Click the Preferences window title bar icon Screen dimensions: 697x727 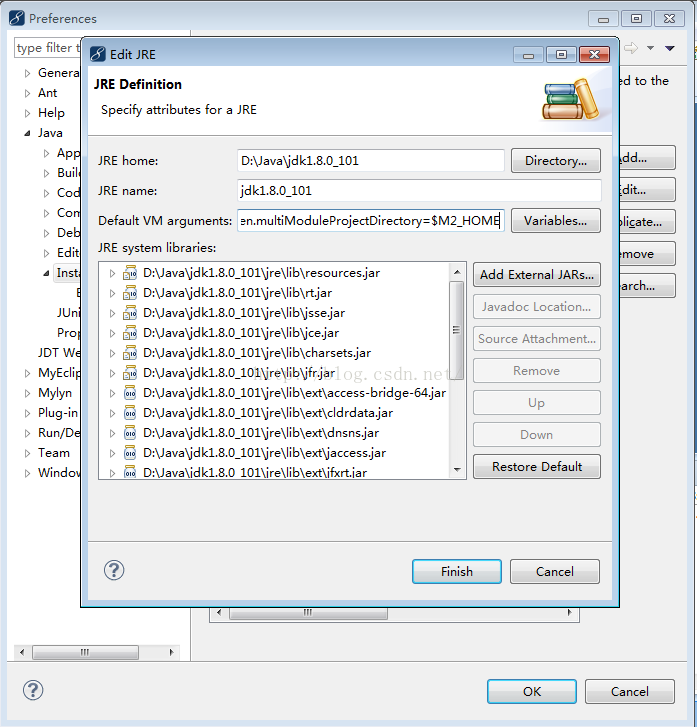[17, 18]
